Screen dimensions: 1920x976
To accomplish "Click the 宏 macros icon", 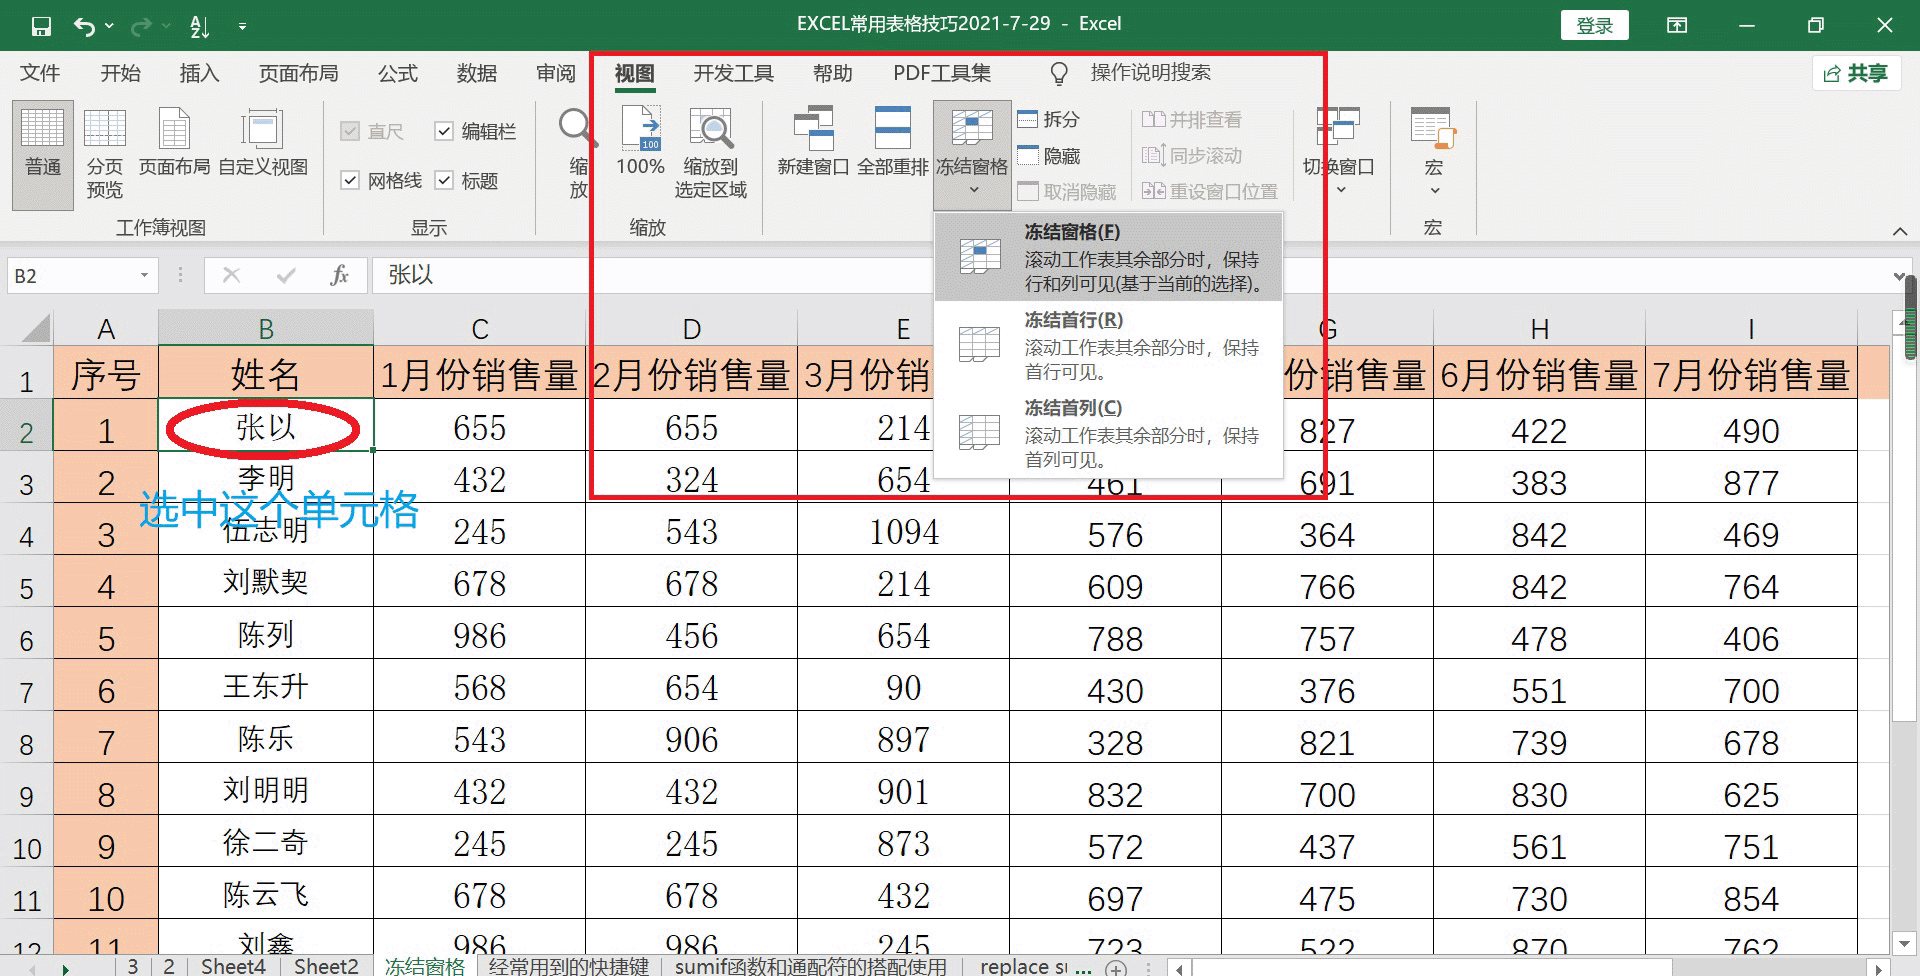I will [1434, 152].
